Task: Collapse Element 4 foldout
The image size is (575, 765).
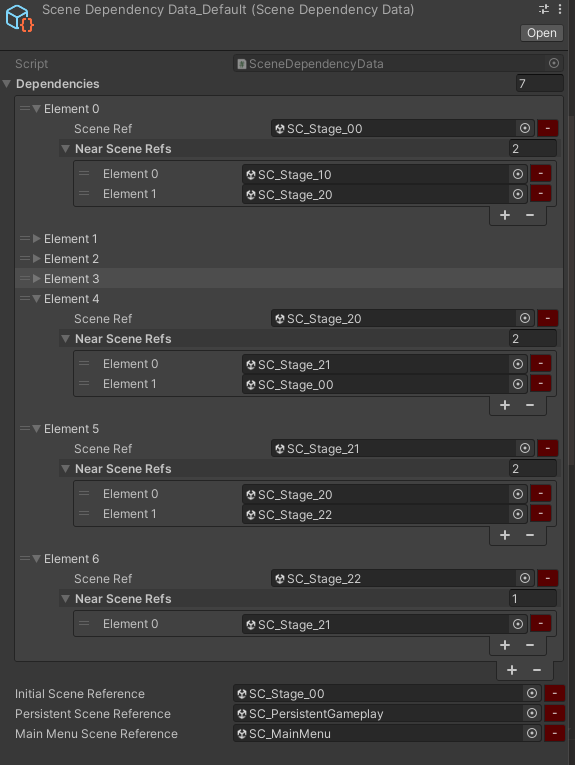Action: tap(37, 299)
